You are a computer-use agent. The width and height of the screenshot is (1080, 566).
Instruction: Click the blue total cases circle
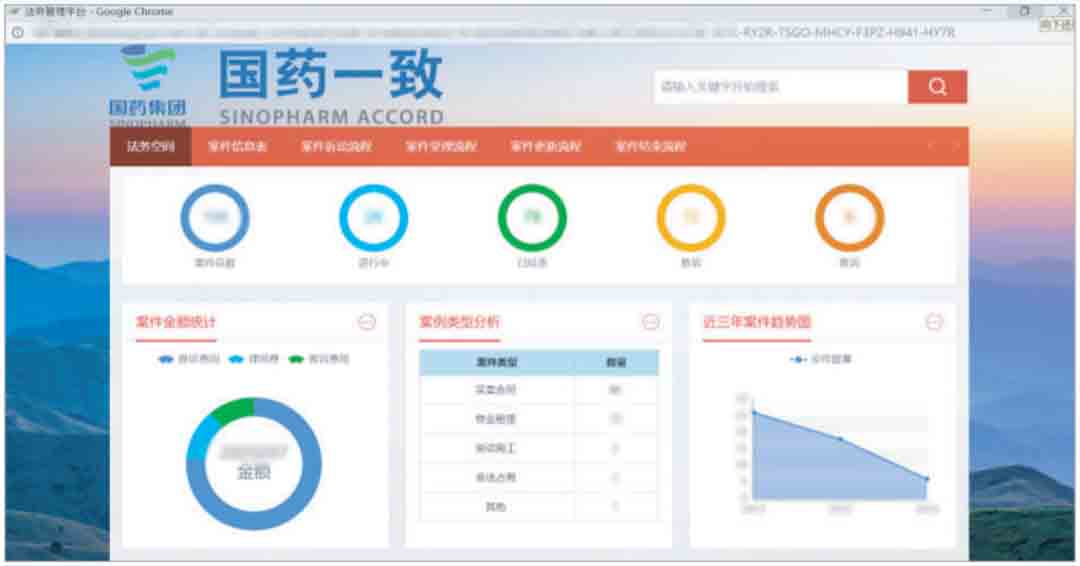point(215,218)
